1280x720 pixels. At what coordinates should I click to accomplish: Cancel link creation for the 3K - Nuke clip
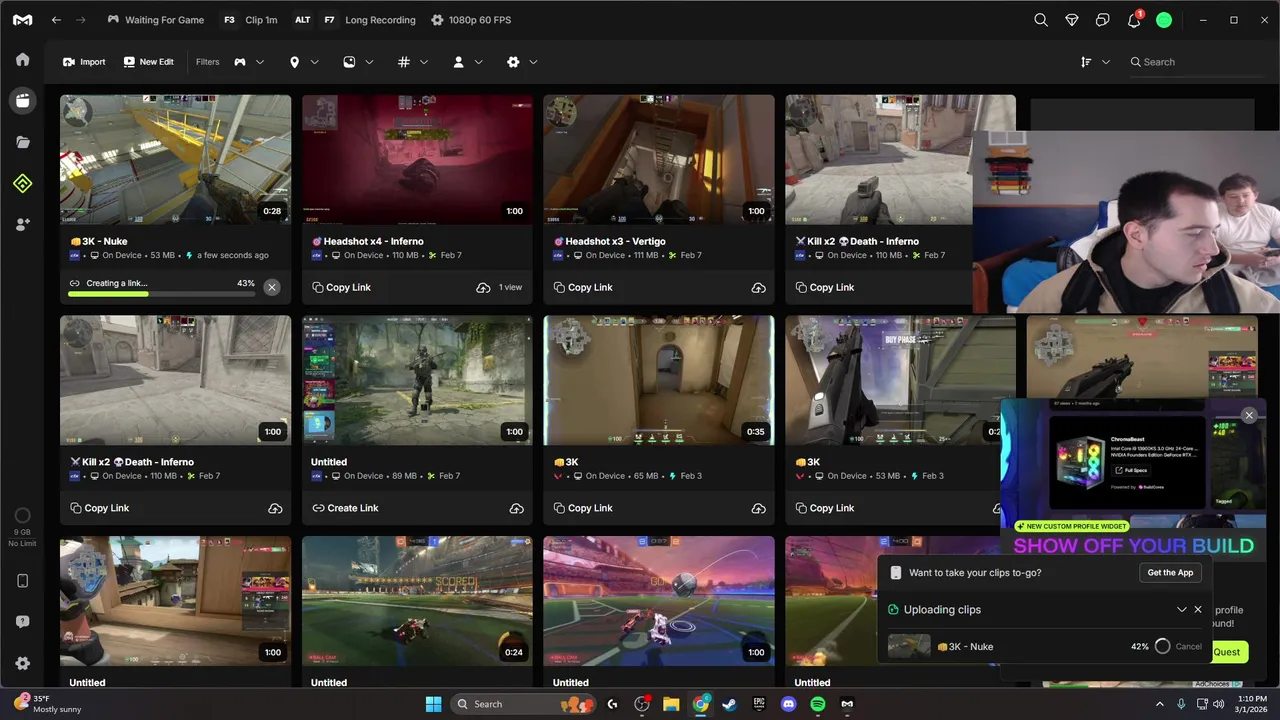(x=272, y=287)
